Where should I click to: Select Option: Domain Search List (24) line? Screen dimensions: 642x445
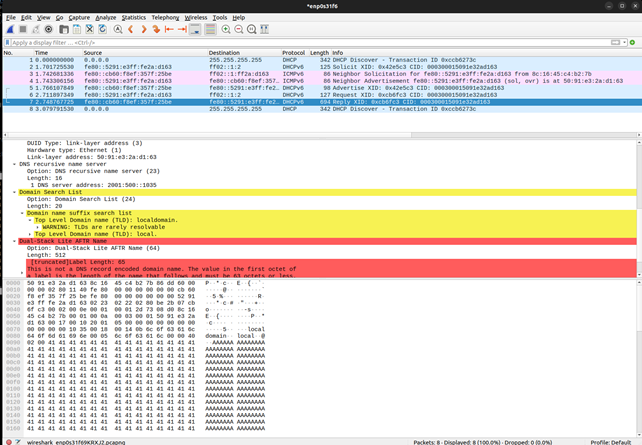pyautogui.click(x=81, y=199)
